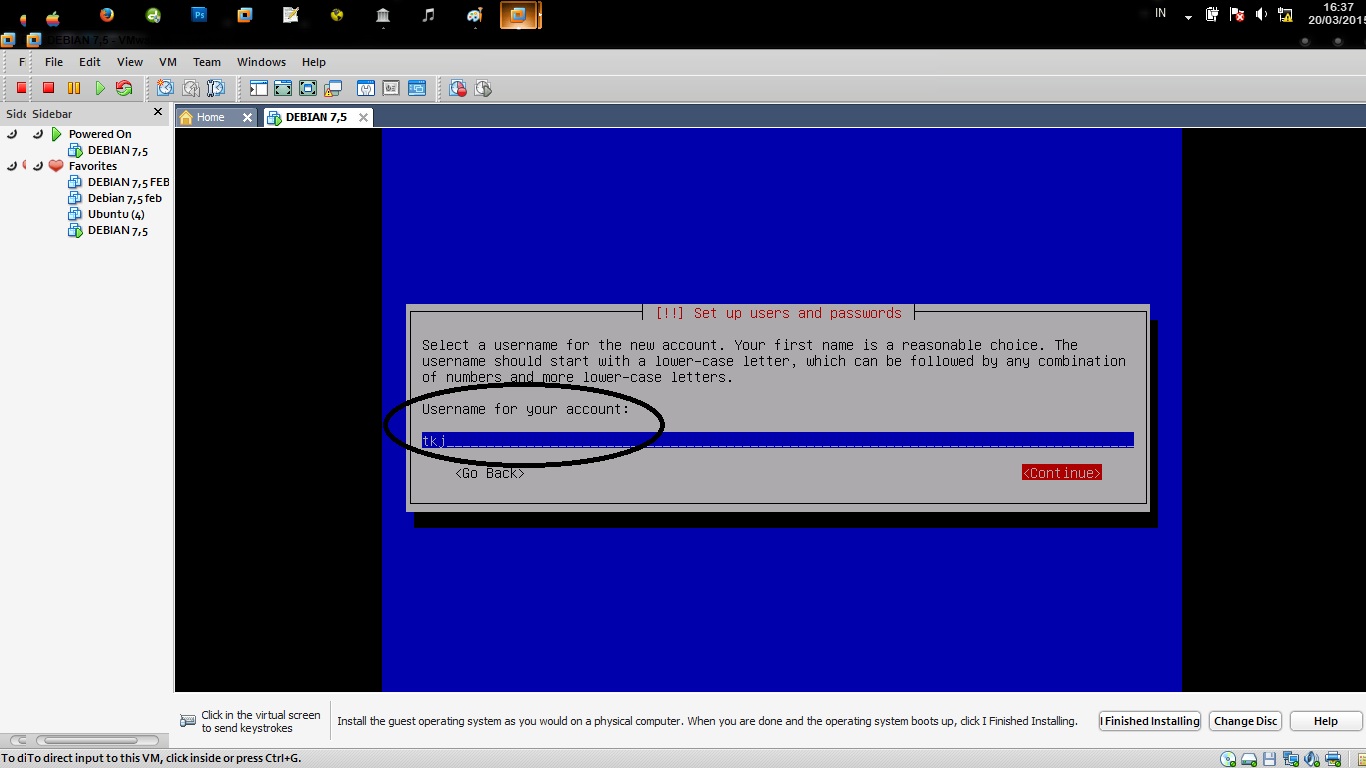Click the Change Disc button

pos(1244,721)
